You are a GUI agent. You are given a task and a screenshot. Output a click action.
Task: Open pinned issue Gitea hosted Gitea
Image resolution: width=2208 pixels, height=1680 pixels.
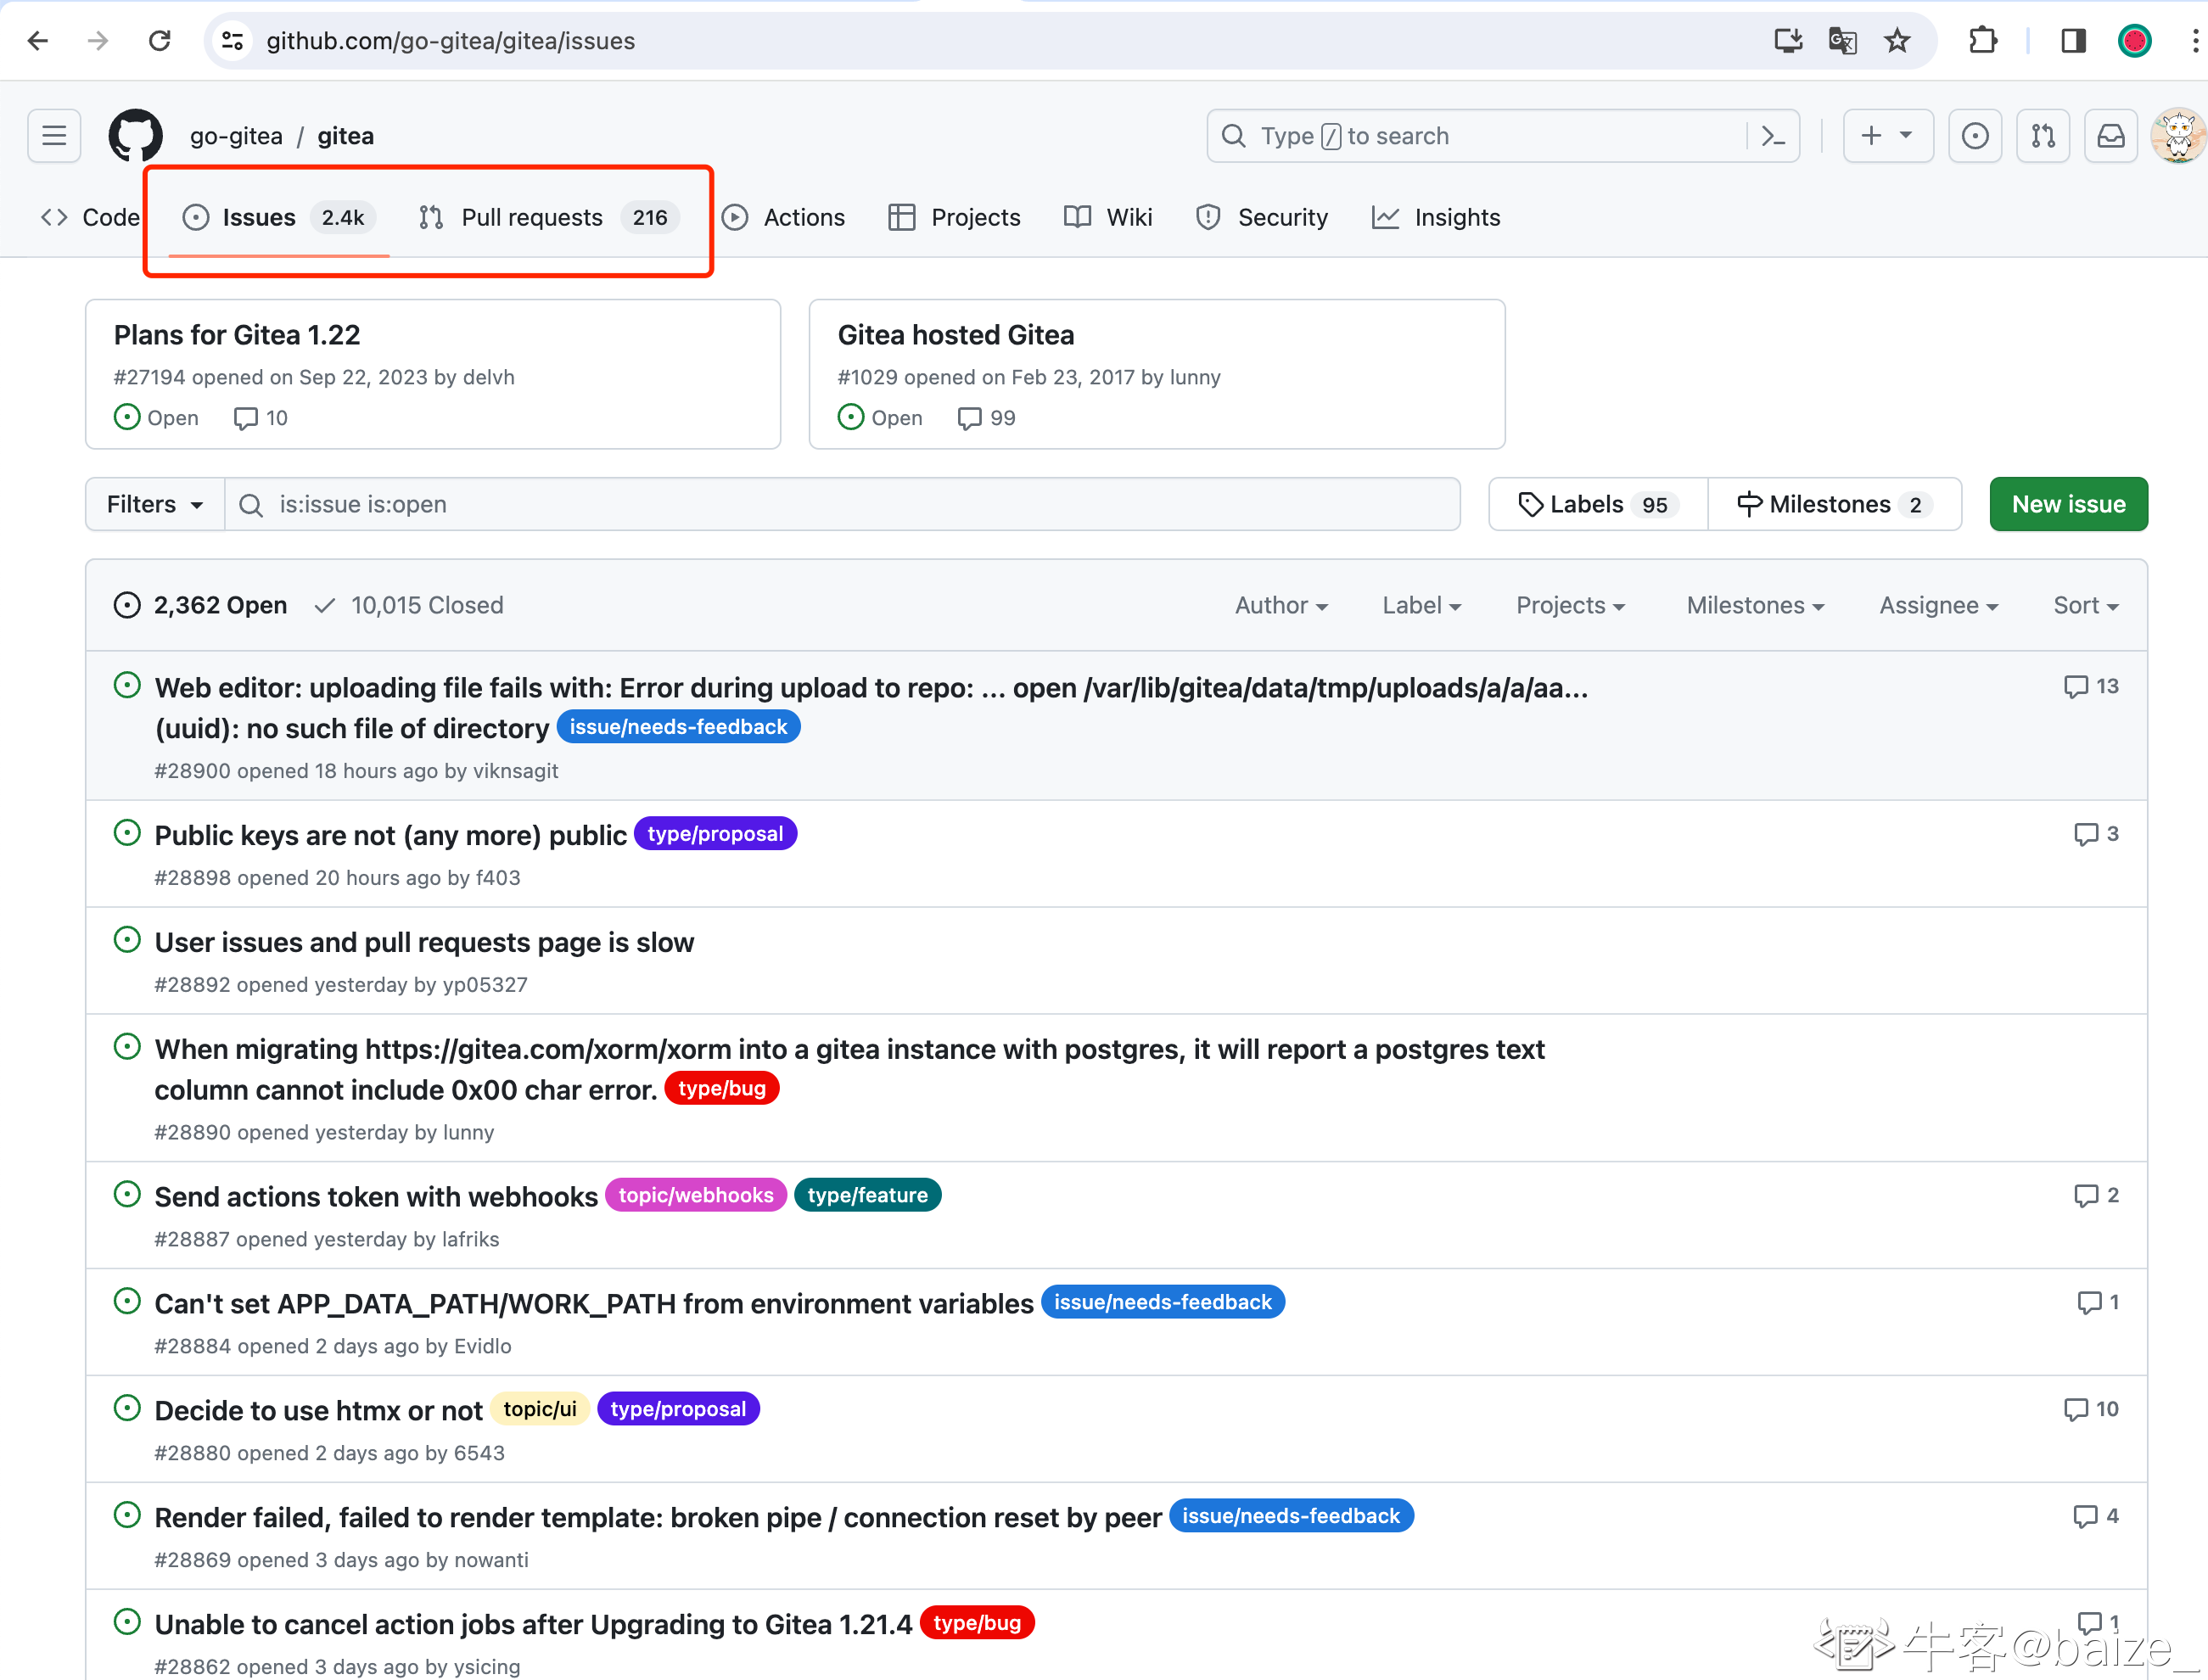[x=956, y=335]
